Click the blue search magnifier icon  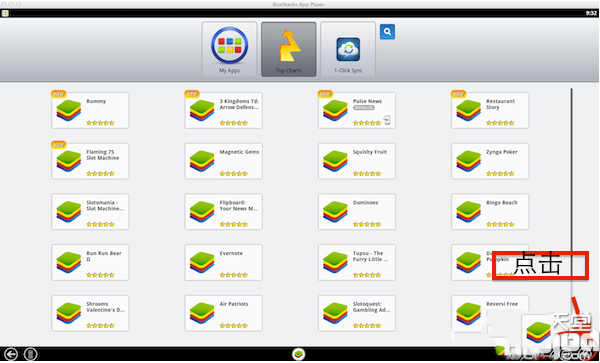[387, 32]
